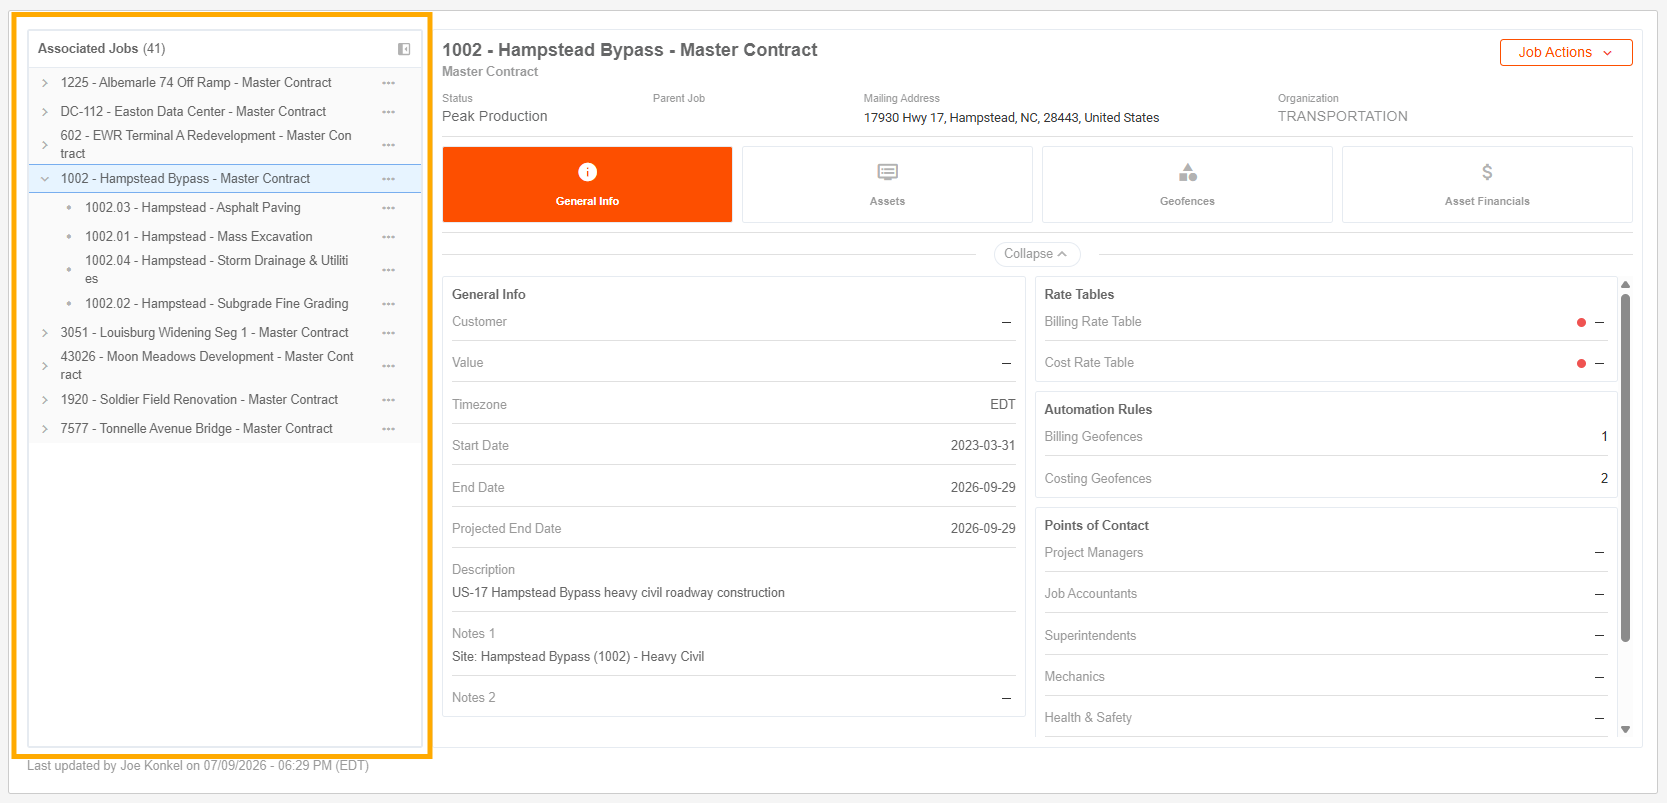1667x803 pixels.
Task: Open more options for 1225 - Albemarle job
Action: tap(388, 83)
